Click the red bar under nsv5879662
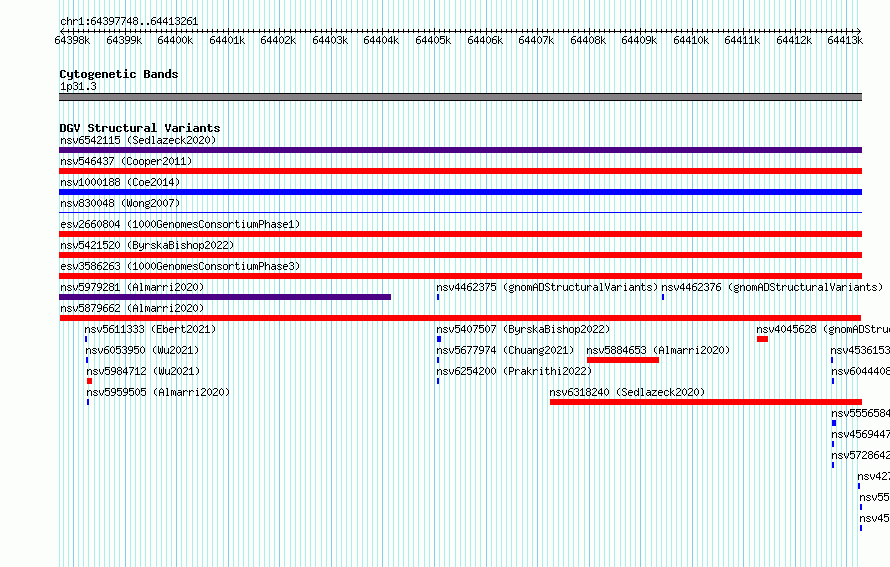The height and width of the screenshot is (567, 890). (460, 318)
